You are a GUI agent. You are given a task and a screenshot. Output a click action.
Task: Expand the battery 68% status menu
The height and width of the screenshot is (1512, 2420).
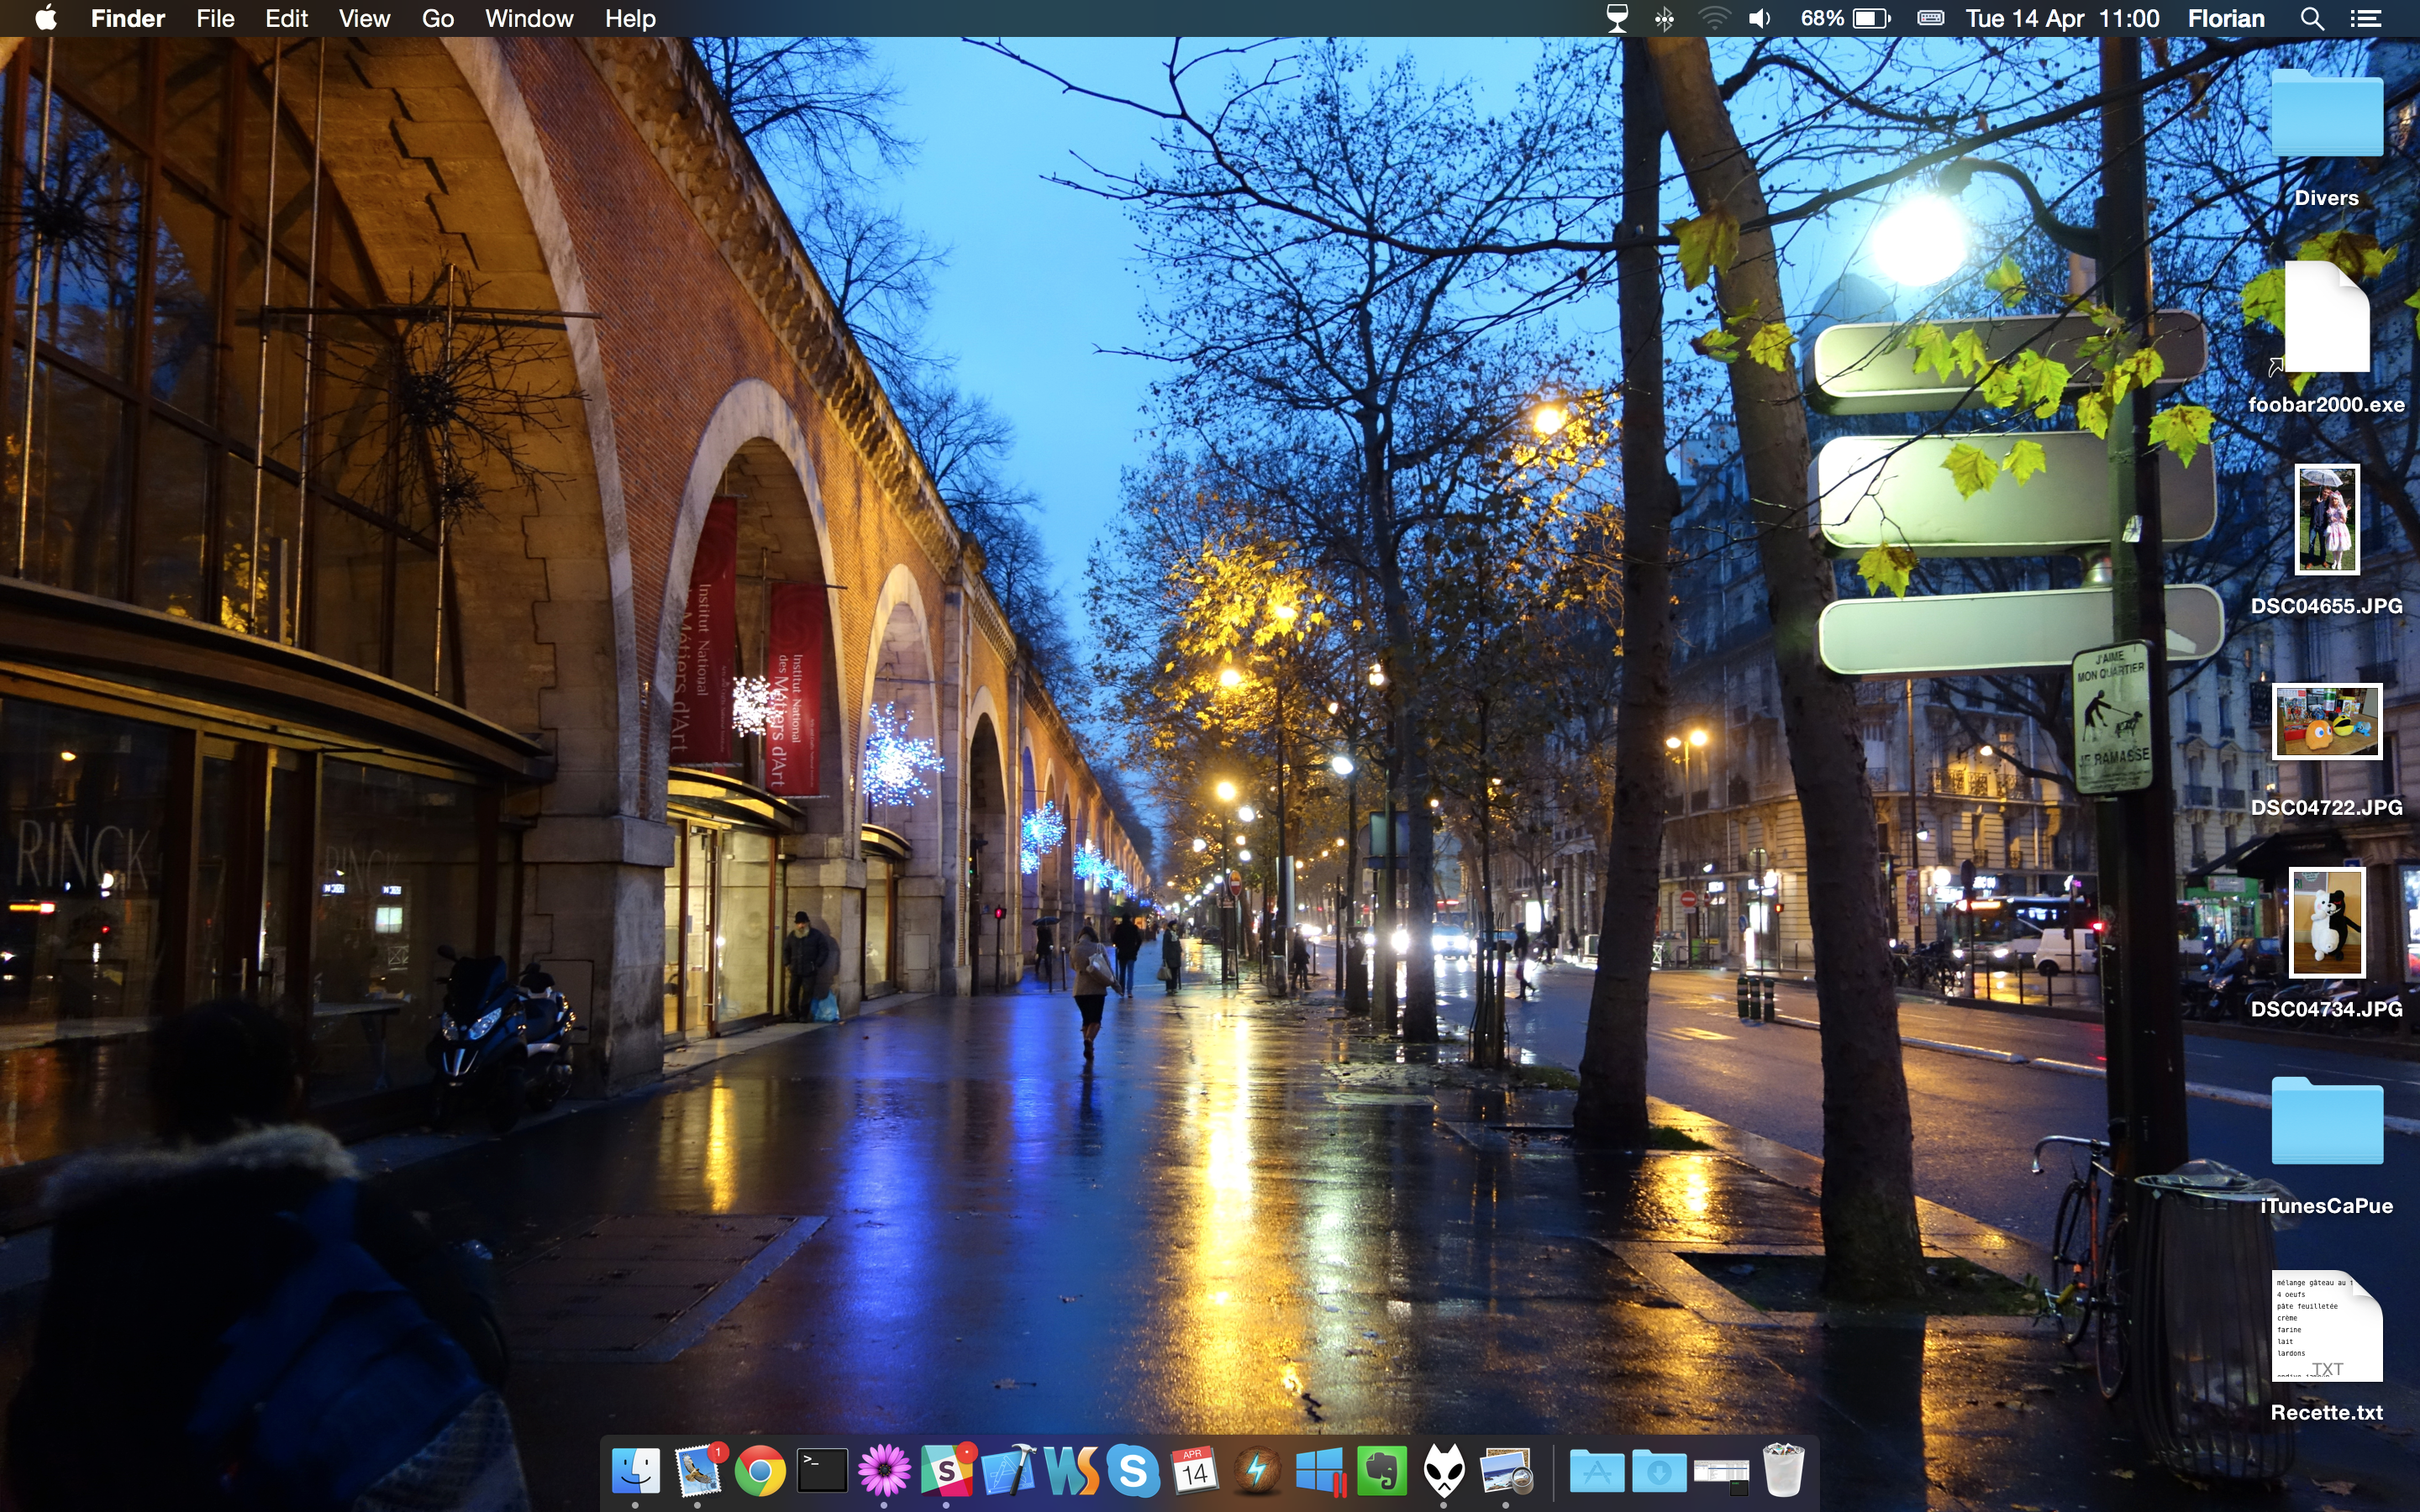tap(1845, 18)
